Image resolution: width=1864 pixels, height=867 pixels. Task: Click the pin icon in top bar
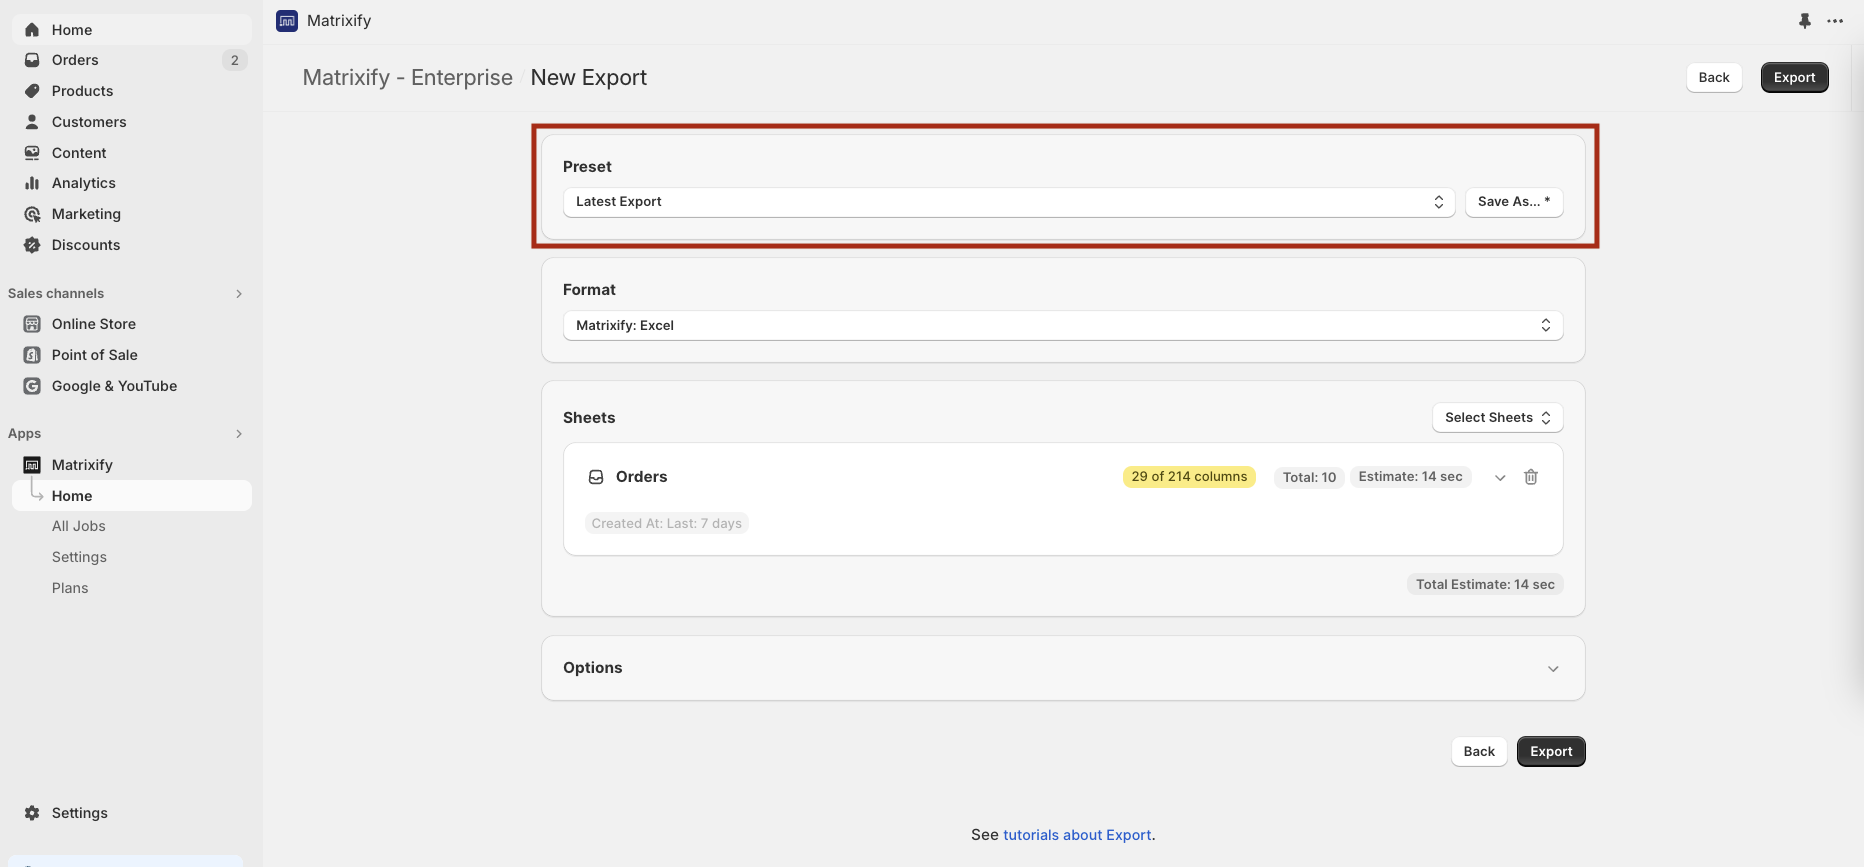click(x=1804, y=21)
